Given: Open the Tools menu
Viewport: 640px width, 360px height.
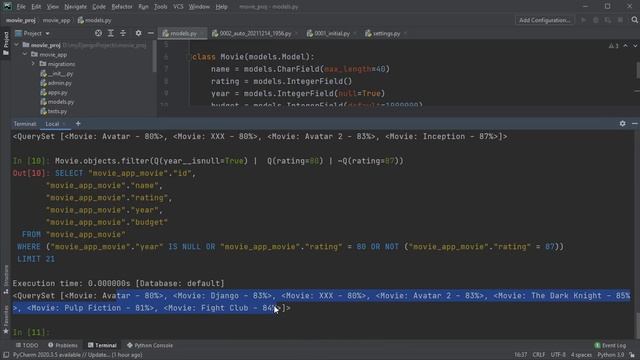Looking at the screenshot, I should point(160,7).
